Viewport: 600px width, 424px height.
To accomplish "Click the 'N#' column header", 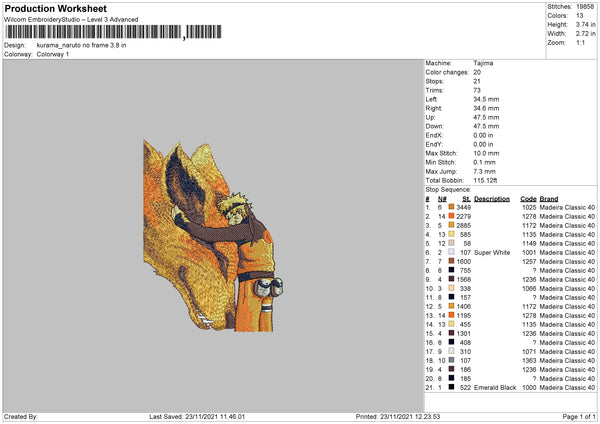I will tap(442, 199).
